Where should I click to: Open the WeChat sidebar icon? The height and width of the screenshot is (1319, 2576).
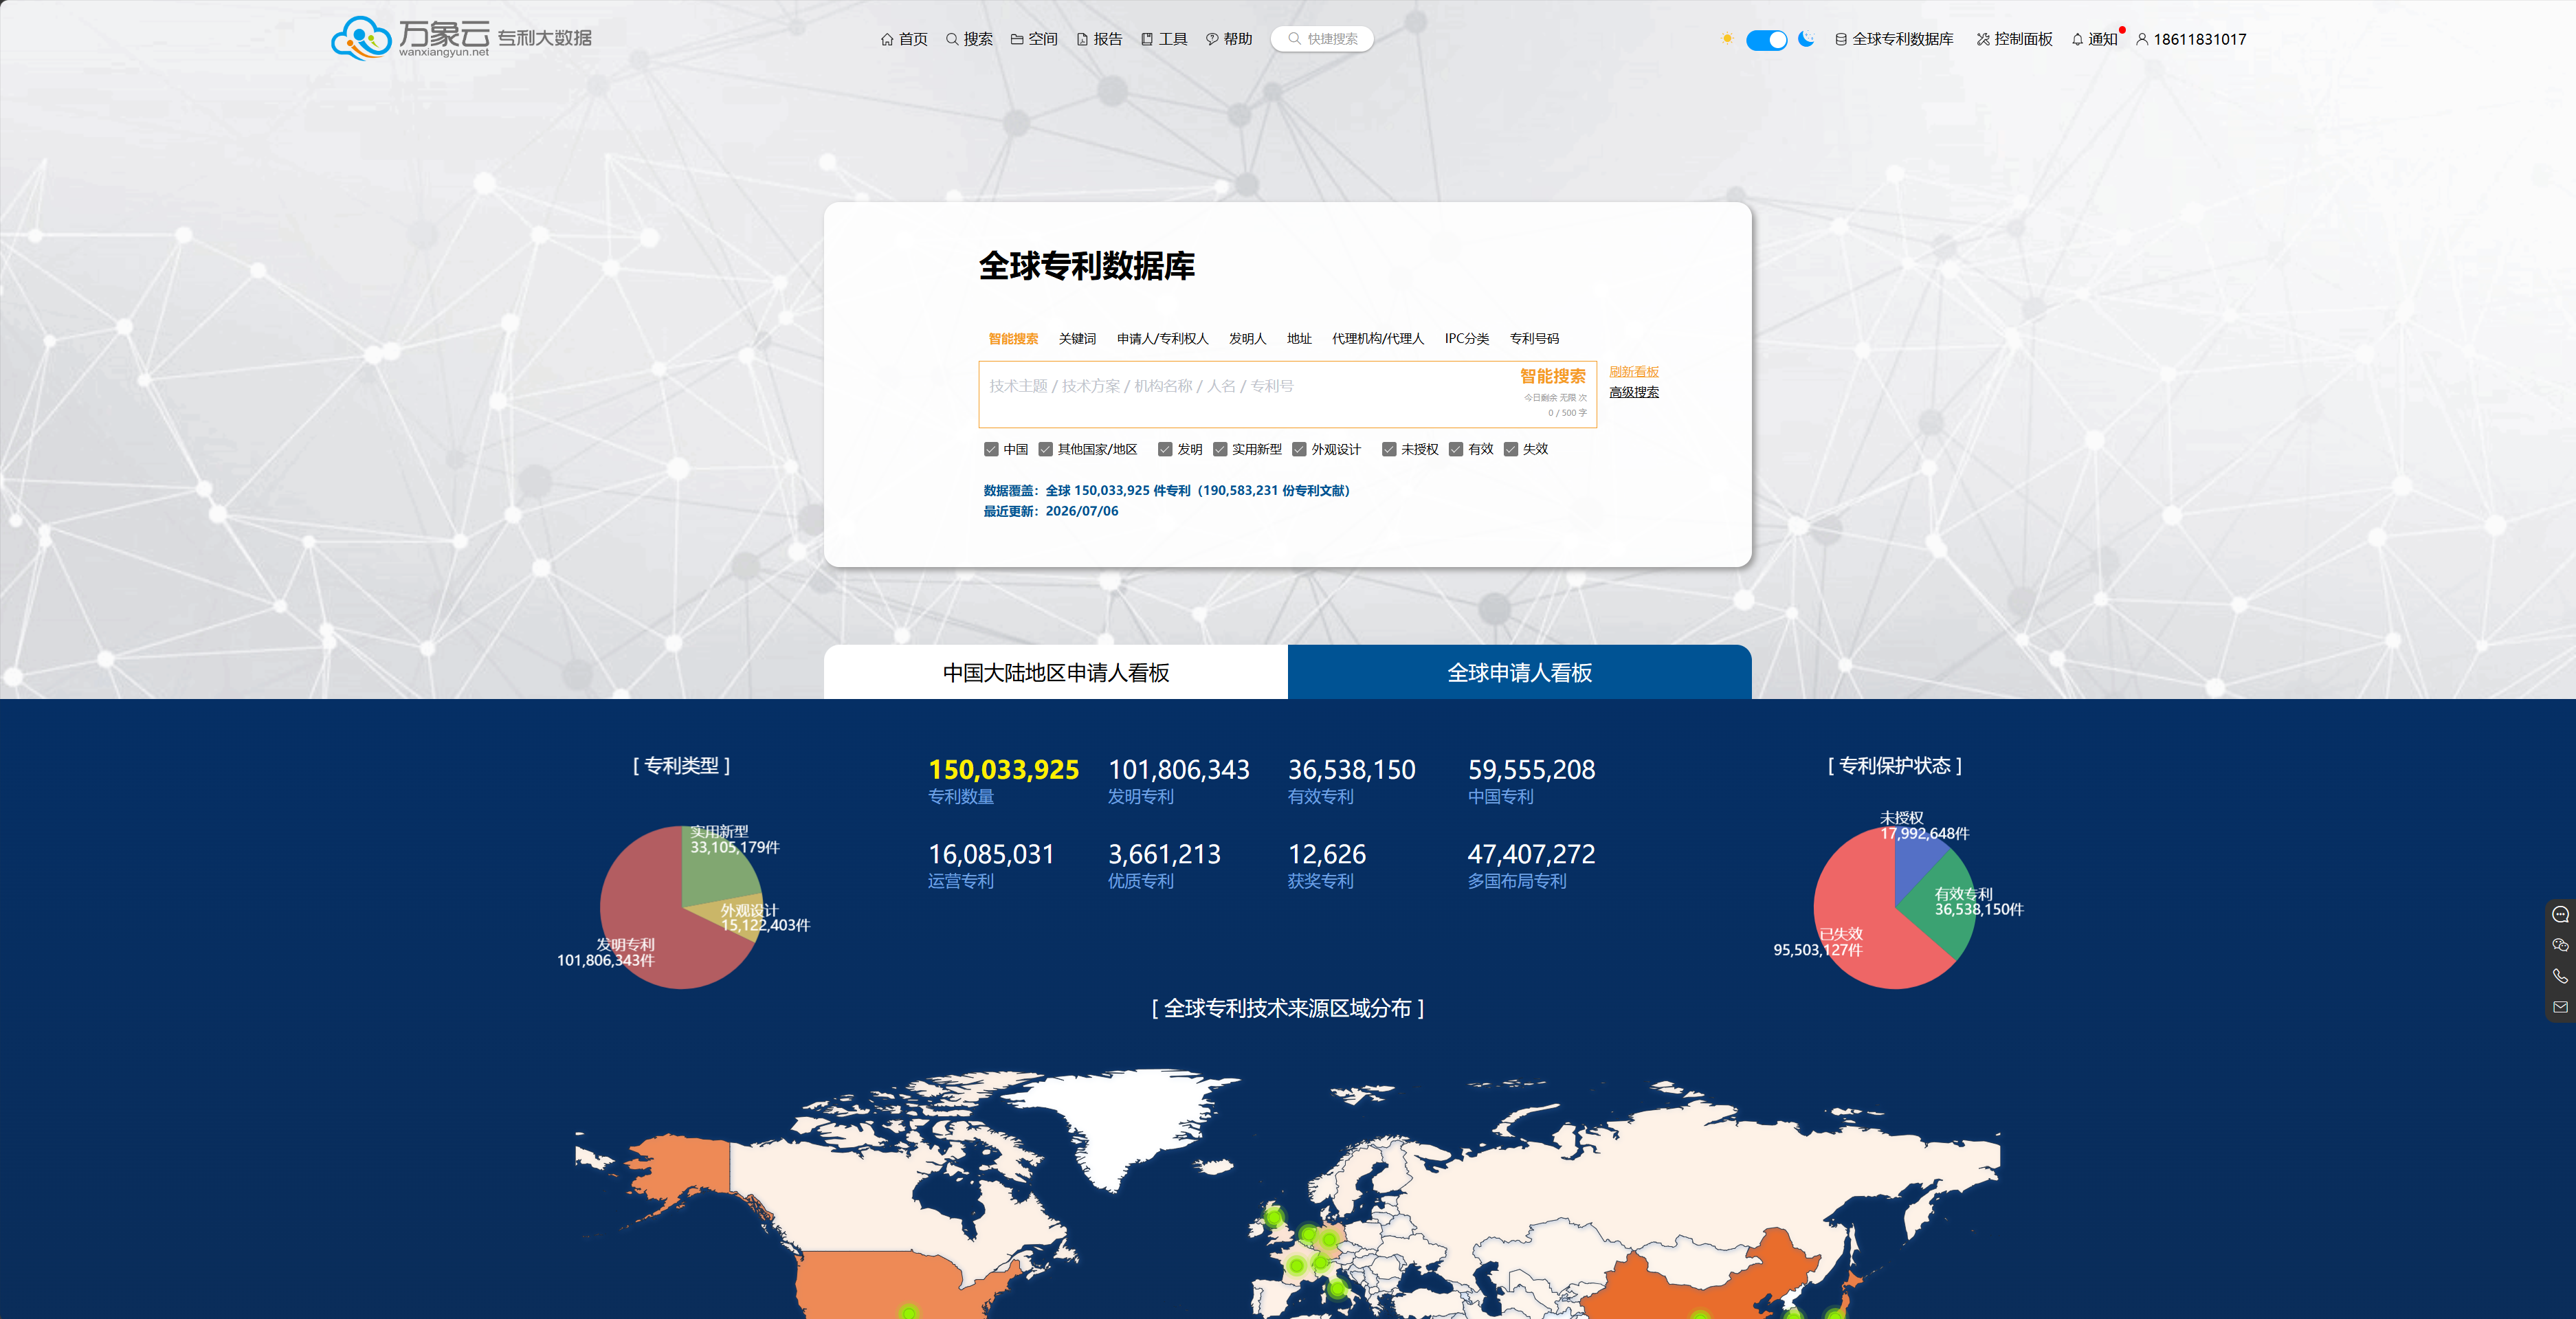click(x=2560, y=945)
